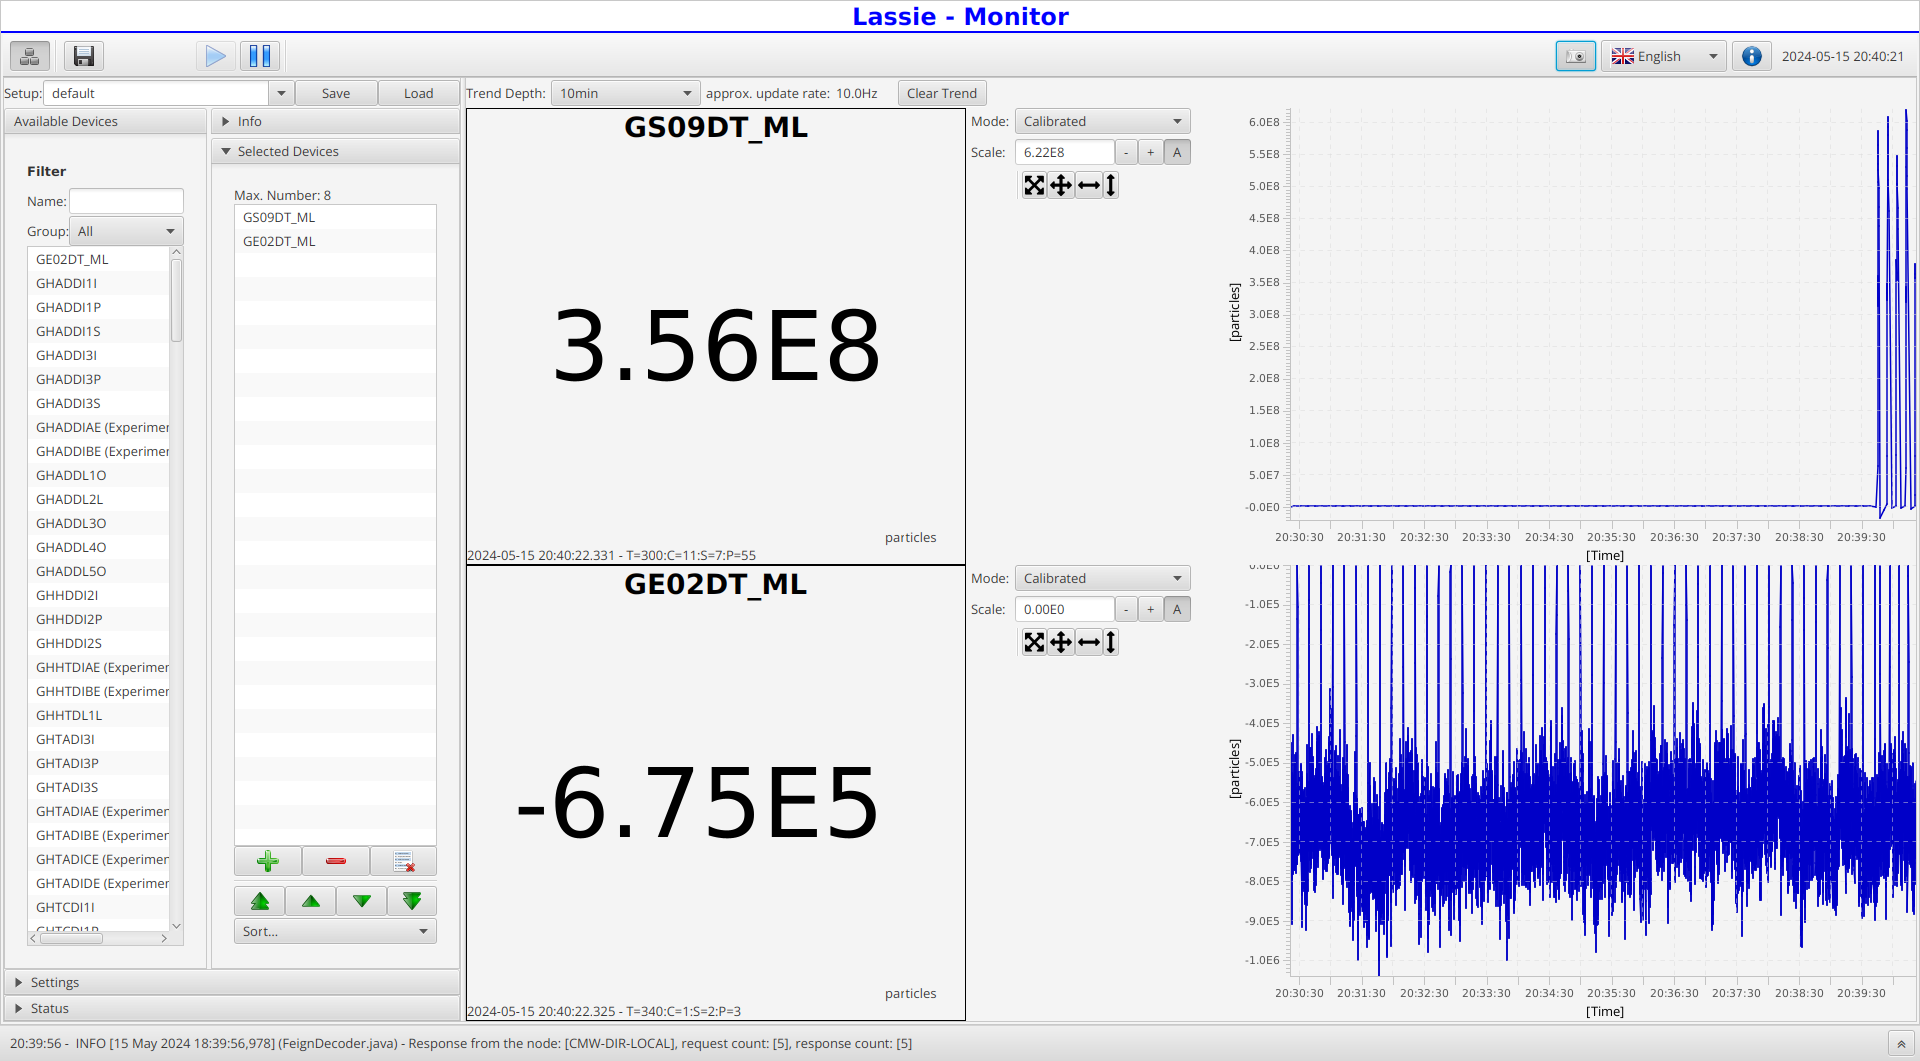Collapse the Selected Devices section
The width and height of the screenshot is (1920, 1061).
tap(335, 151)
